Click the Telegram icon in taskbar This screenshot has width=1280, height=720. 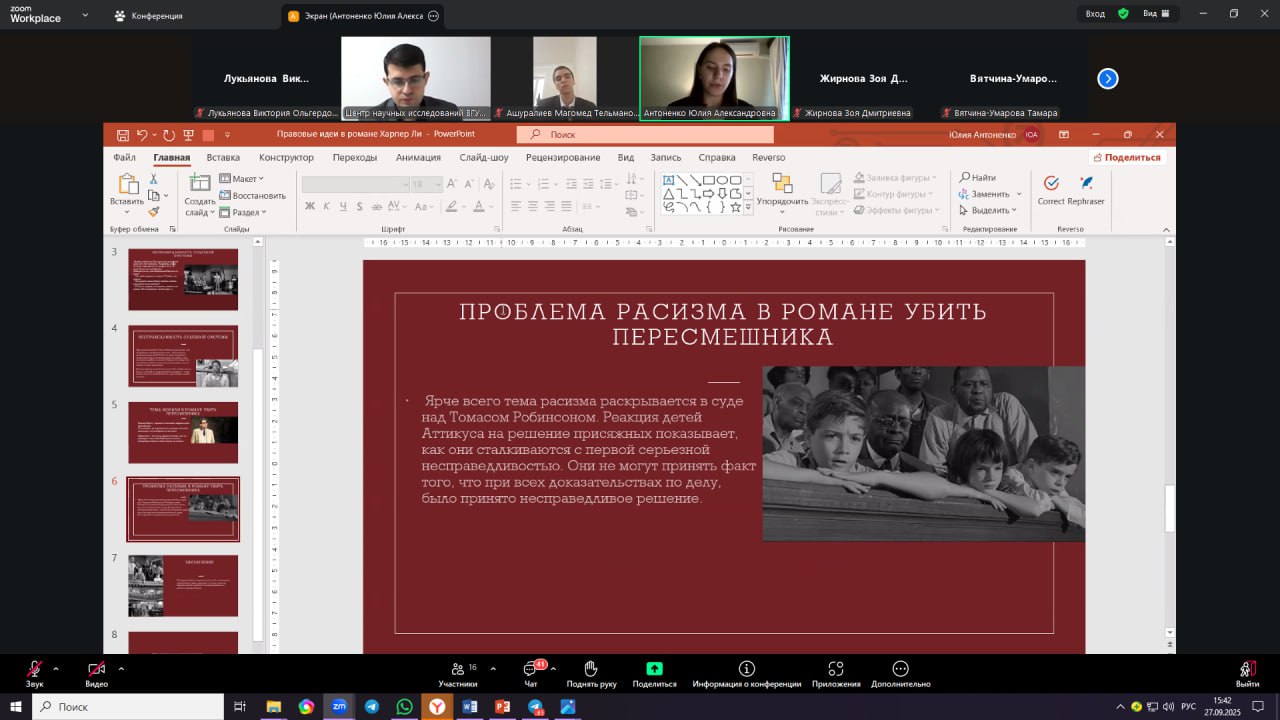[371, 707]
